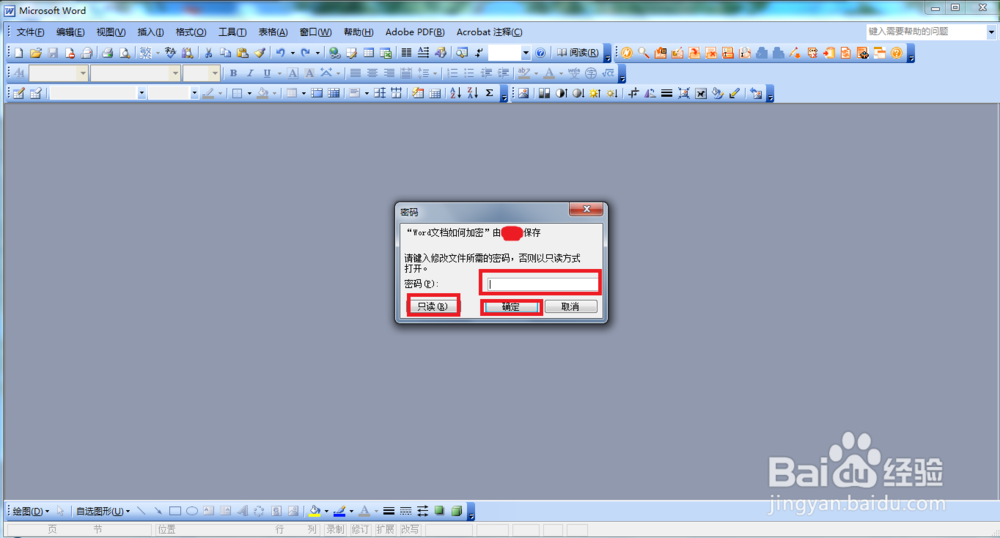Select the Cut scissors icon

(x=208, y=53)
